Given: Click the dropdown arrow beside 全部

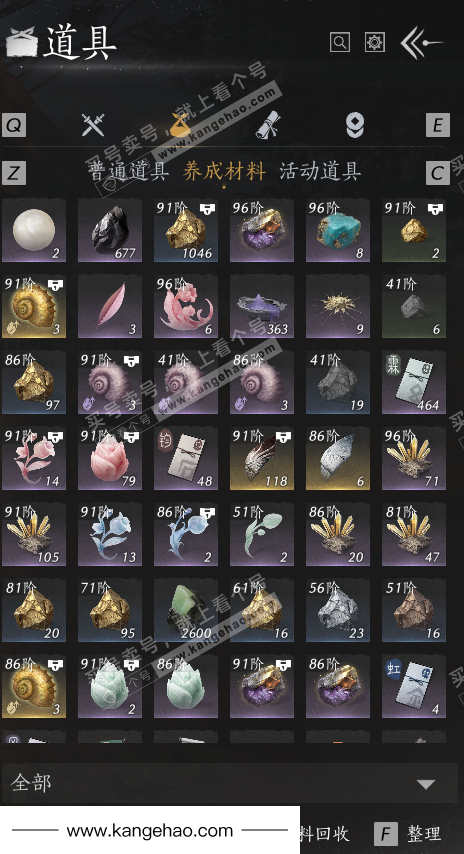Looking at the screenshot, I should (426, 784).
